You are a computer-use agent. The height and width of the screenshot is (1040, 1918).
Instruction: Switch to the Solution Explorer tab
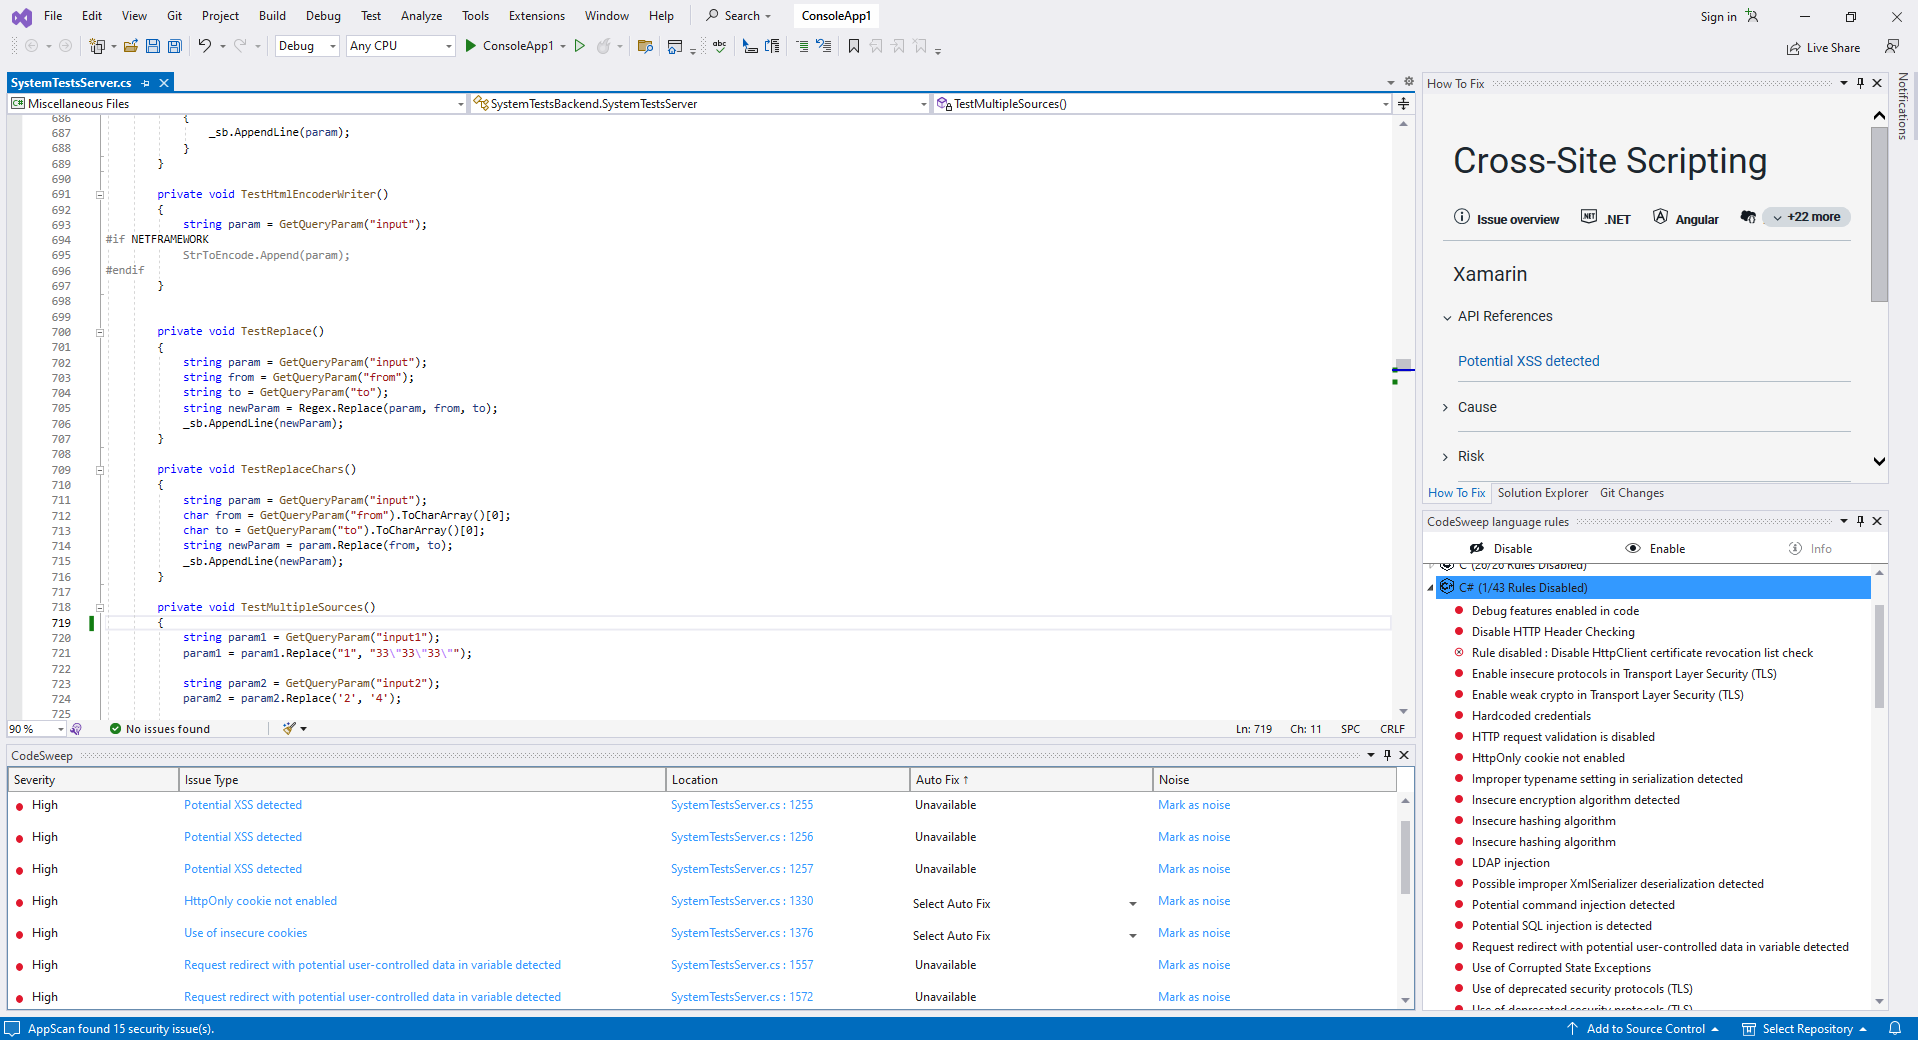coord(1542,493)
